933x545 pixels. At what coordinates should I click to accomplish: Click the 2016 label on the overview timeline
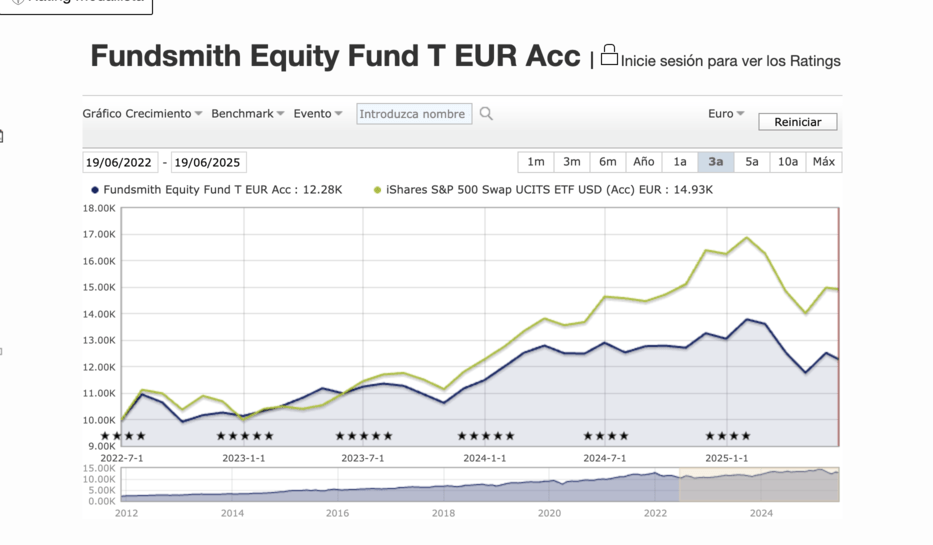click(337, 513)
